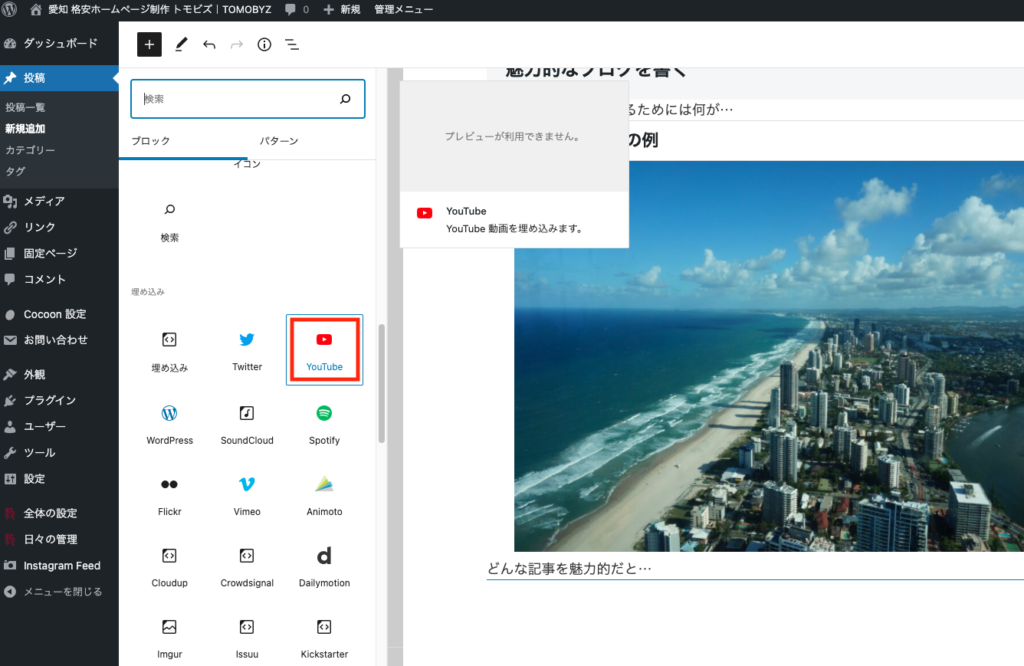Open the メディア menu in the sidebar
The width and height of the screenshot is (1024, 666).
point(44,201)
